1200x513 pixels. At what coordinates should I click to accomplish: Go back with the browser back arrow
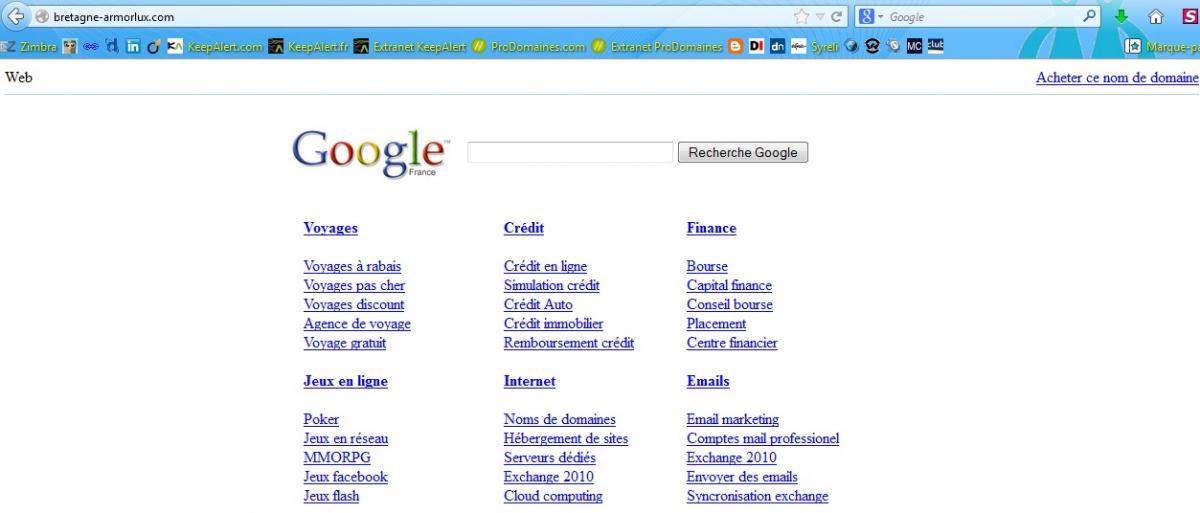click(15, 16)
